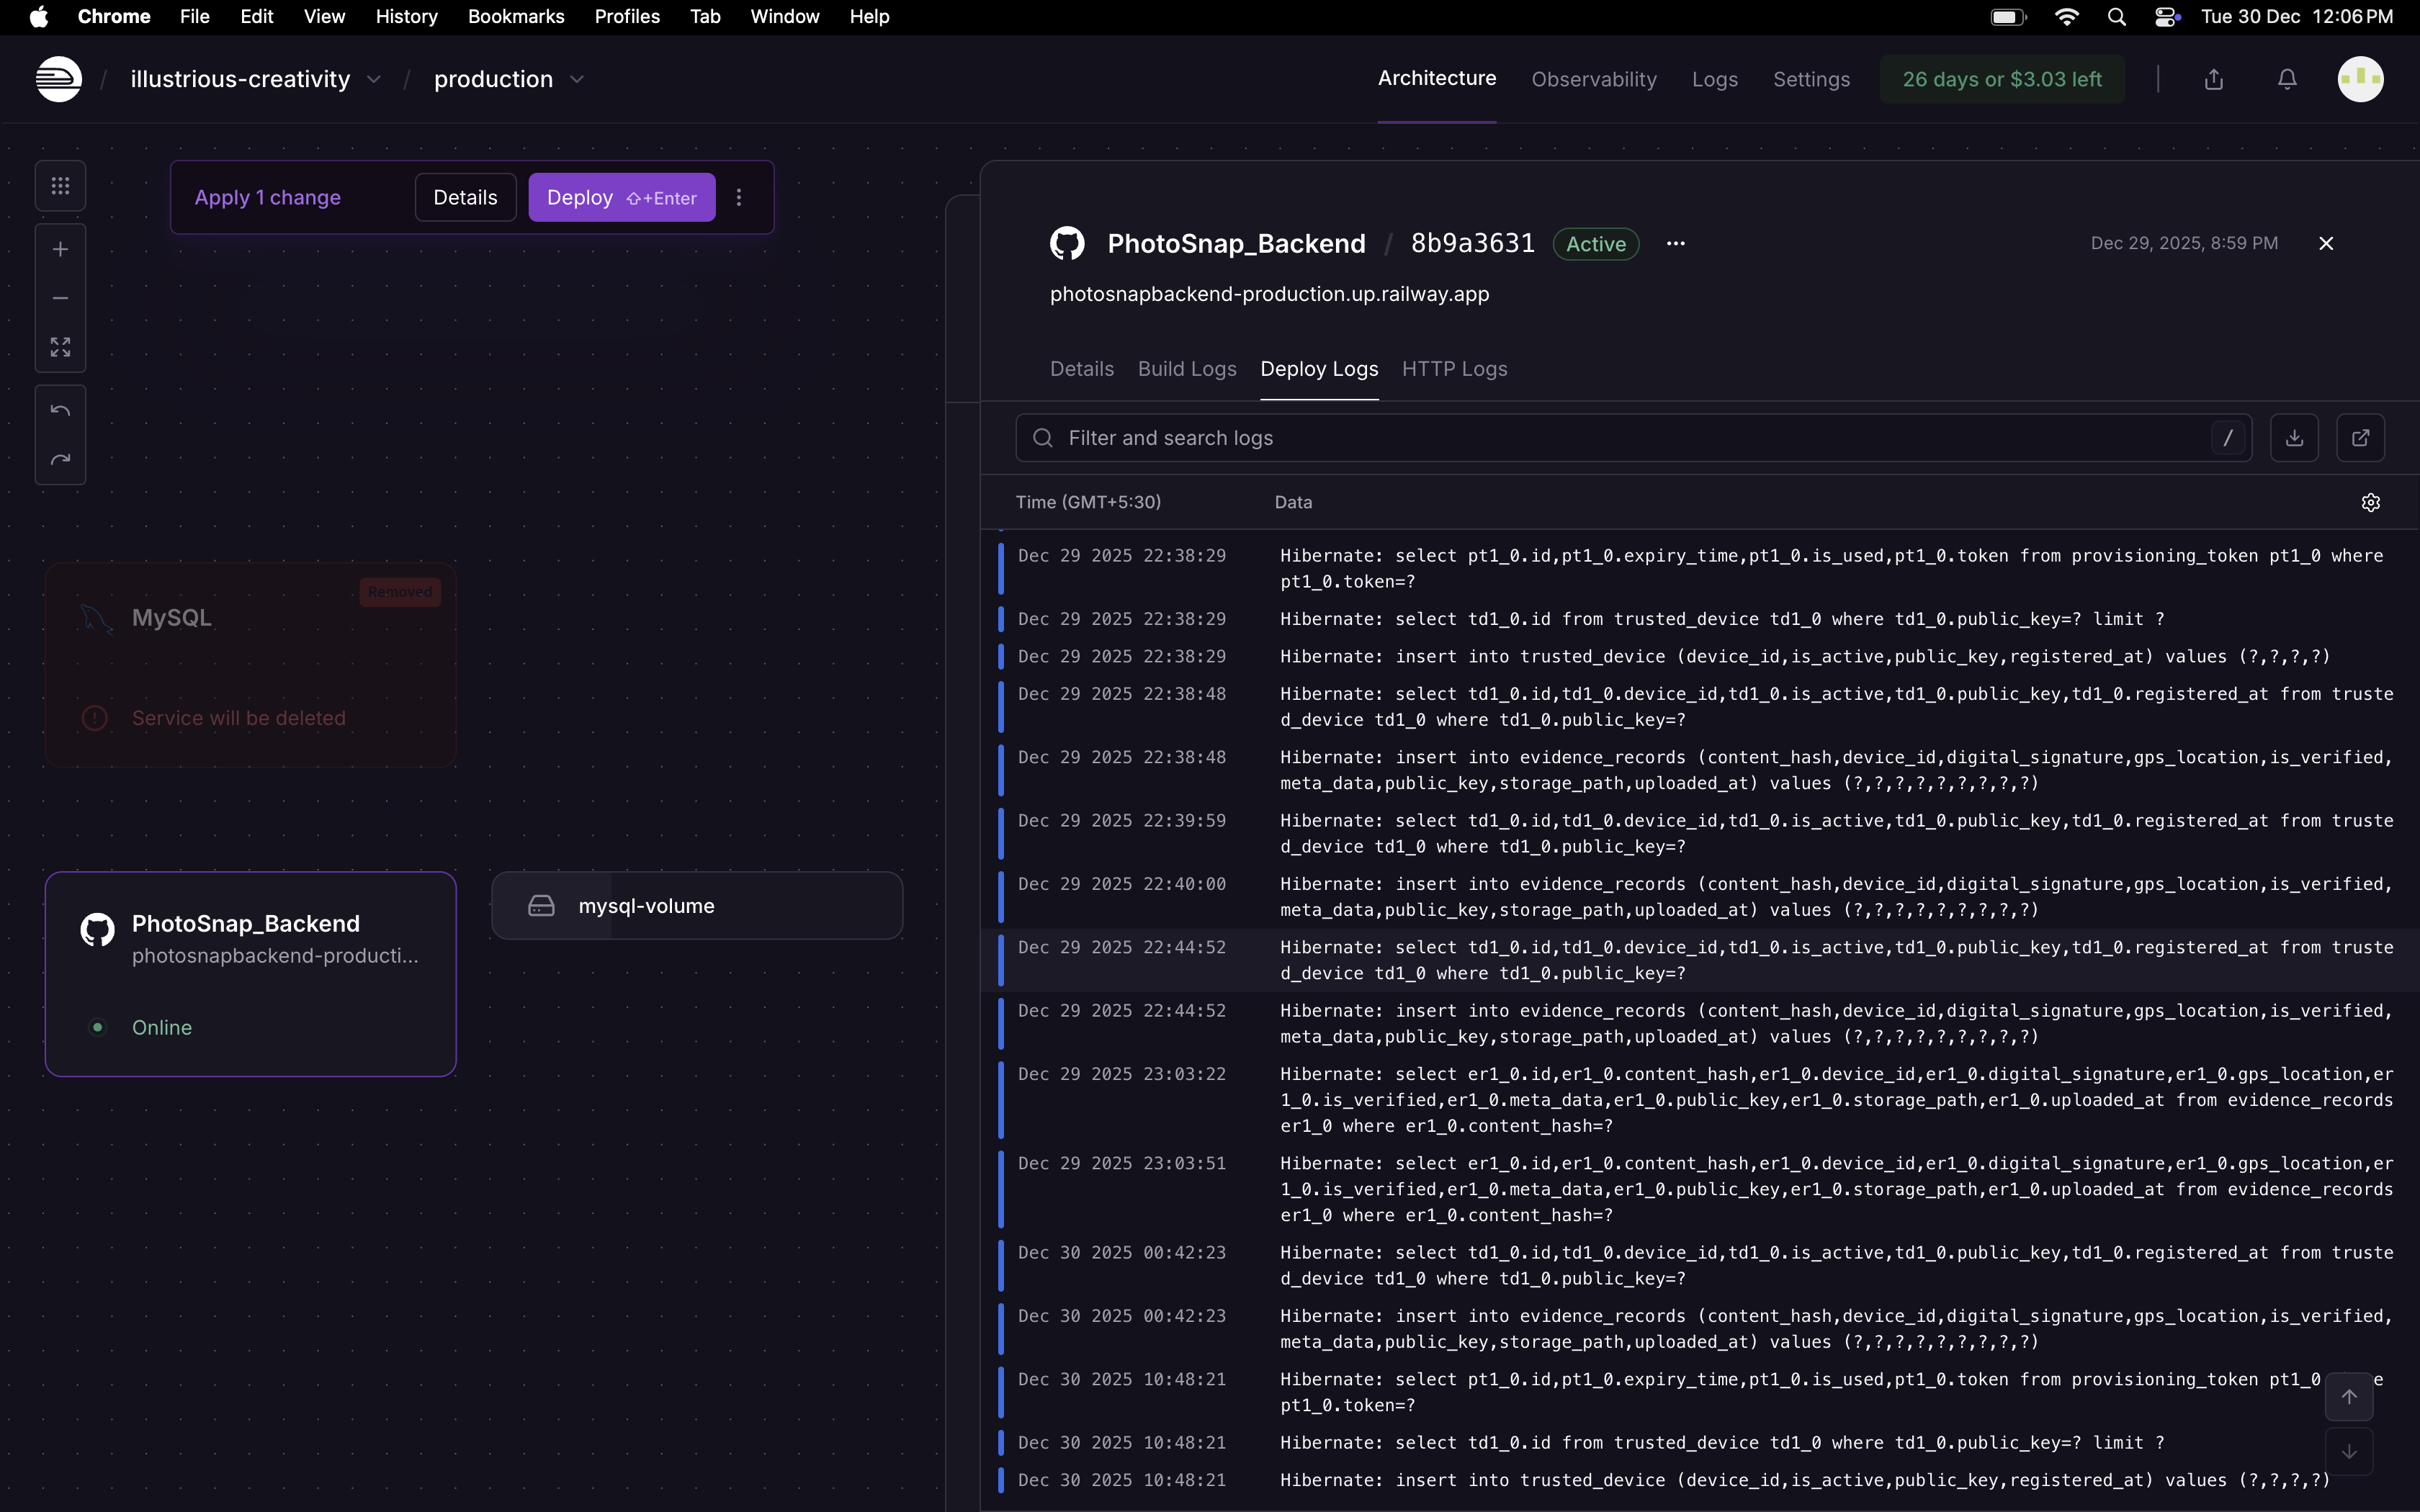Open deployment three-dot options menu
The width and height of the screenshot is (2420, 1512).
click(1676, 243)
